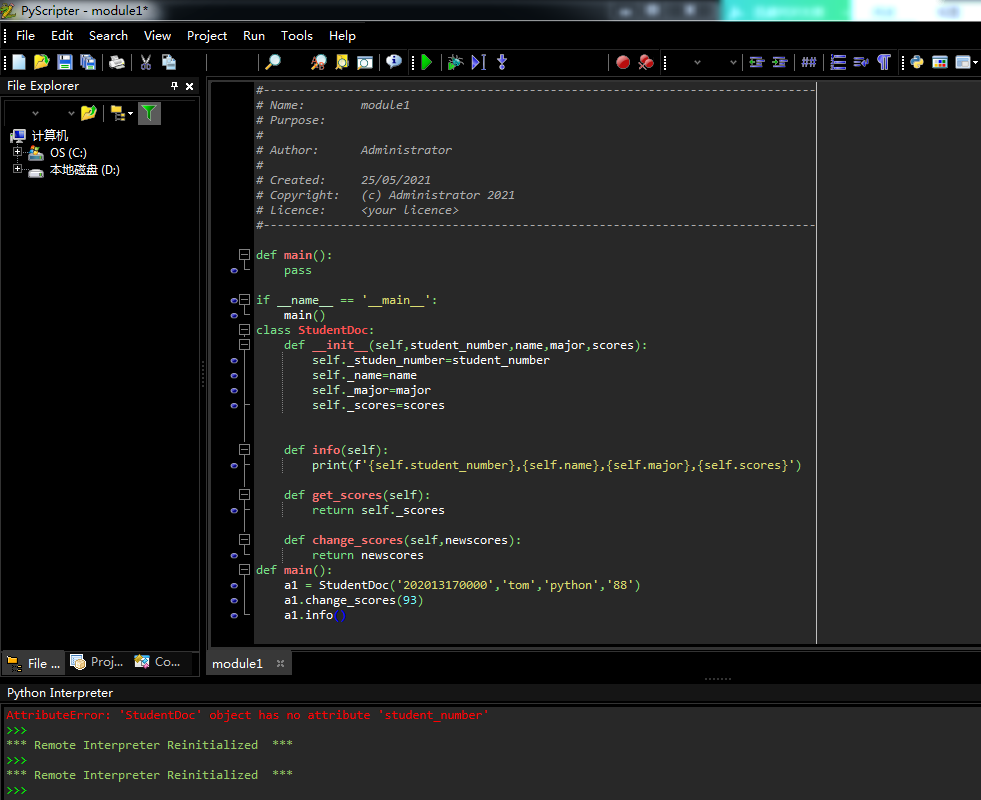Open the Tools menu
The image size is (981, 800).
pos(296,35)
